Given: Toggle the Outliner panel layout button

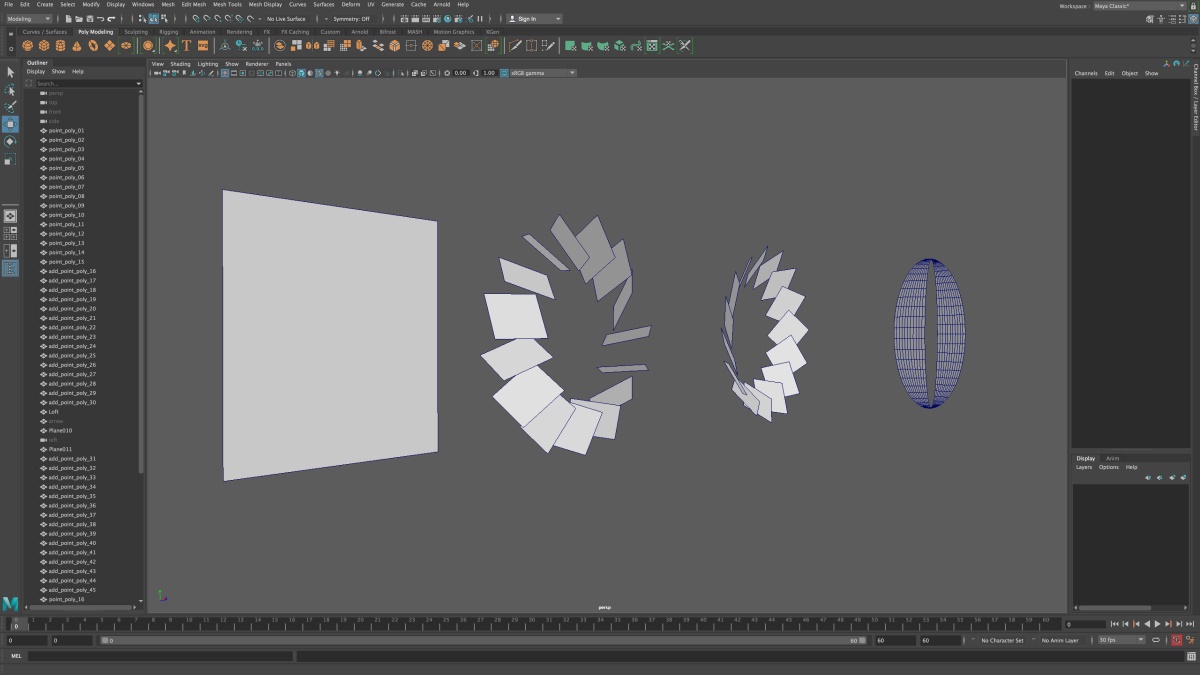Looking at the screenshot, I should pos(10,268).
